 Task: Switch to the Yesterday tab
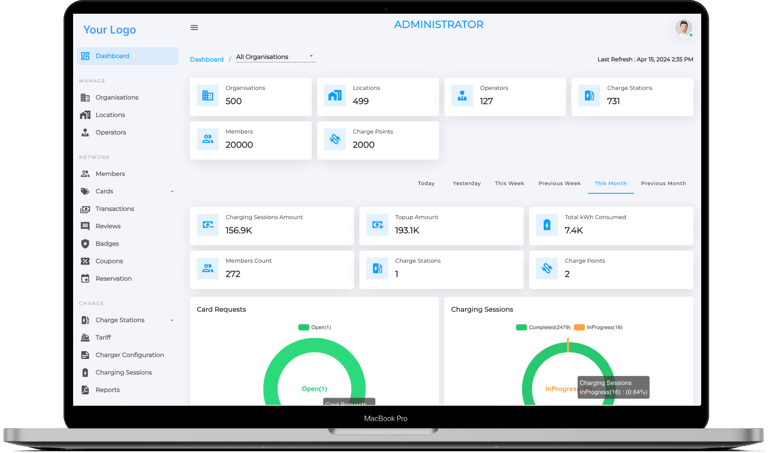coord(466,183)
